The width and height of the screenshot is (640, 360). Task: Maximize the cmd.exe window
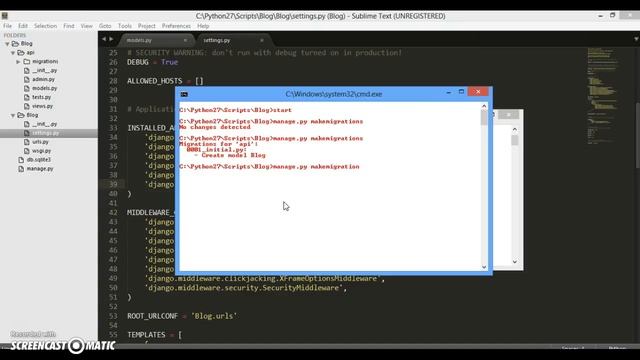461,92
